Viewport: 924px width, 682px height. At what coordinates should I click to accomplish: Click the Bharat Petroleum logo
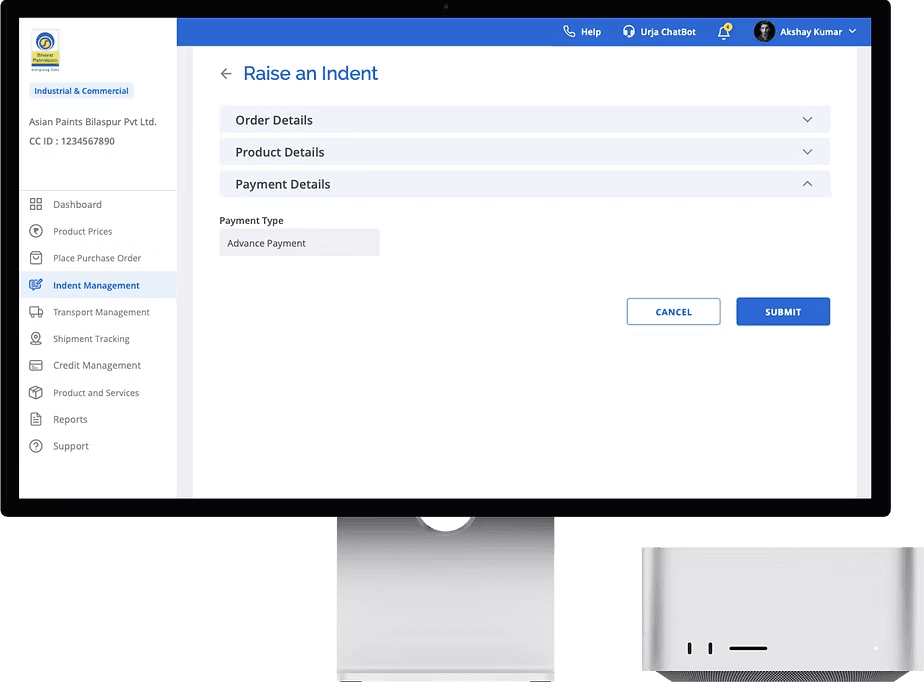coord(45,50)
